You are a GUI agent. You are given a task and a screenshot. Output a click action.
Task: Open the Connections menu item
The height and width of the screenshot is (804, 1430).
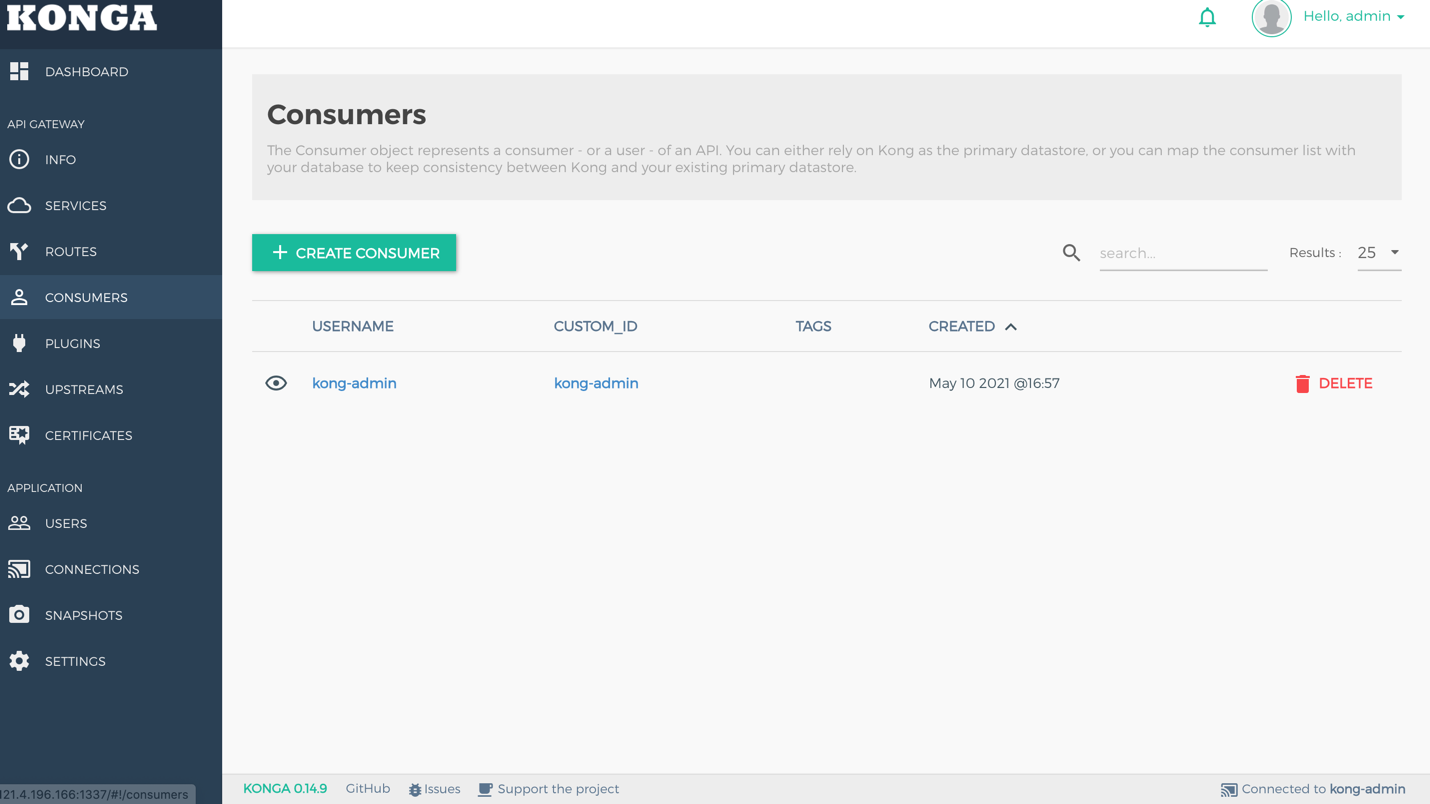click(x=111, y=570)
